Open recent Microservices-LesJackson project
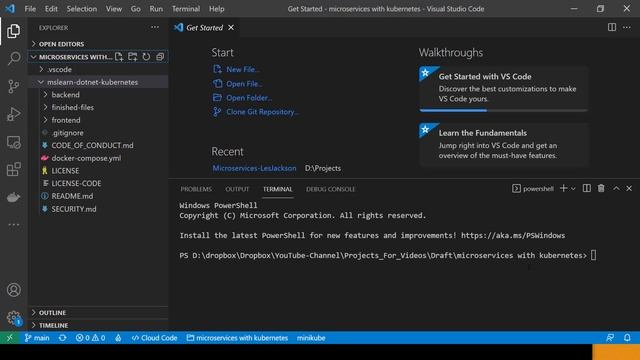 pyautogui.click(x=254, y=168)
